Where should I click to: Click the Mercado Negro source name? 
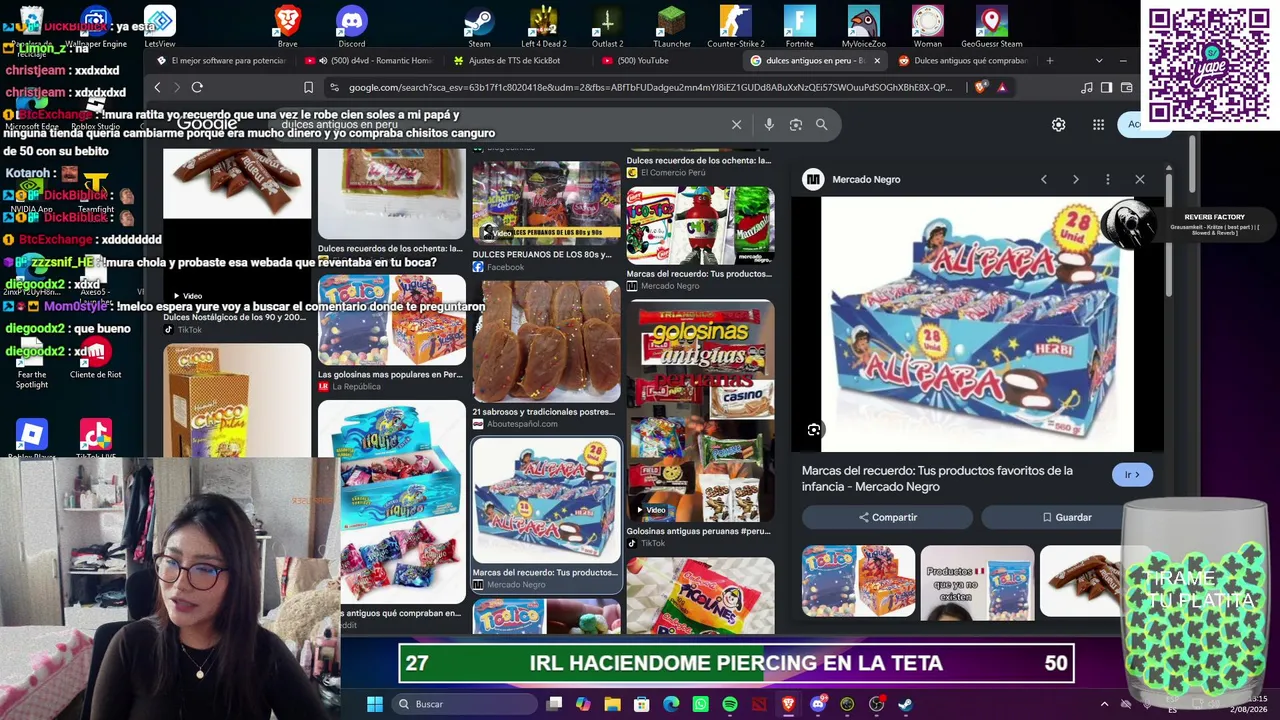tap(866, 180)
